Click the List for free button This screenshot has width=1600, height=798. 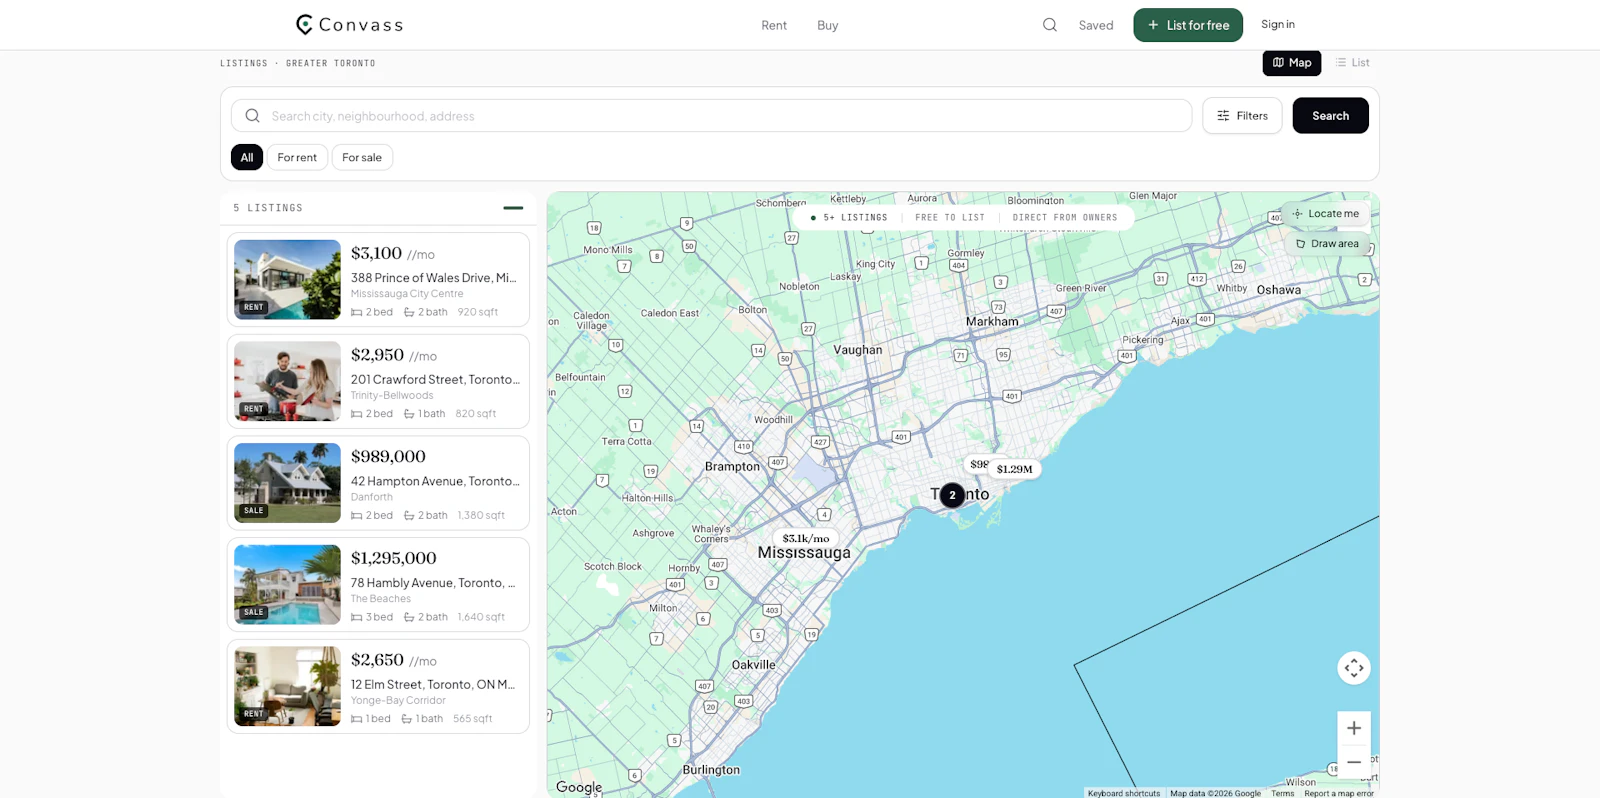tap(1188, 25)
